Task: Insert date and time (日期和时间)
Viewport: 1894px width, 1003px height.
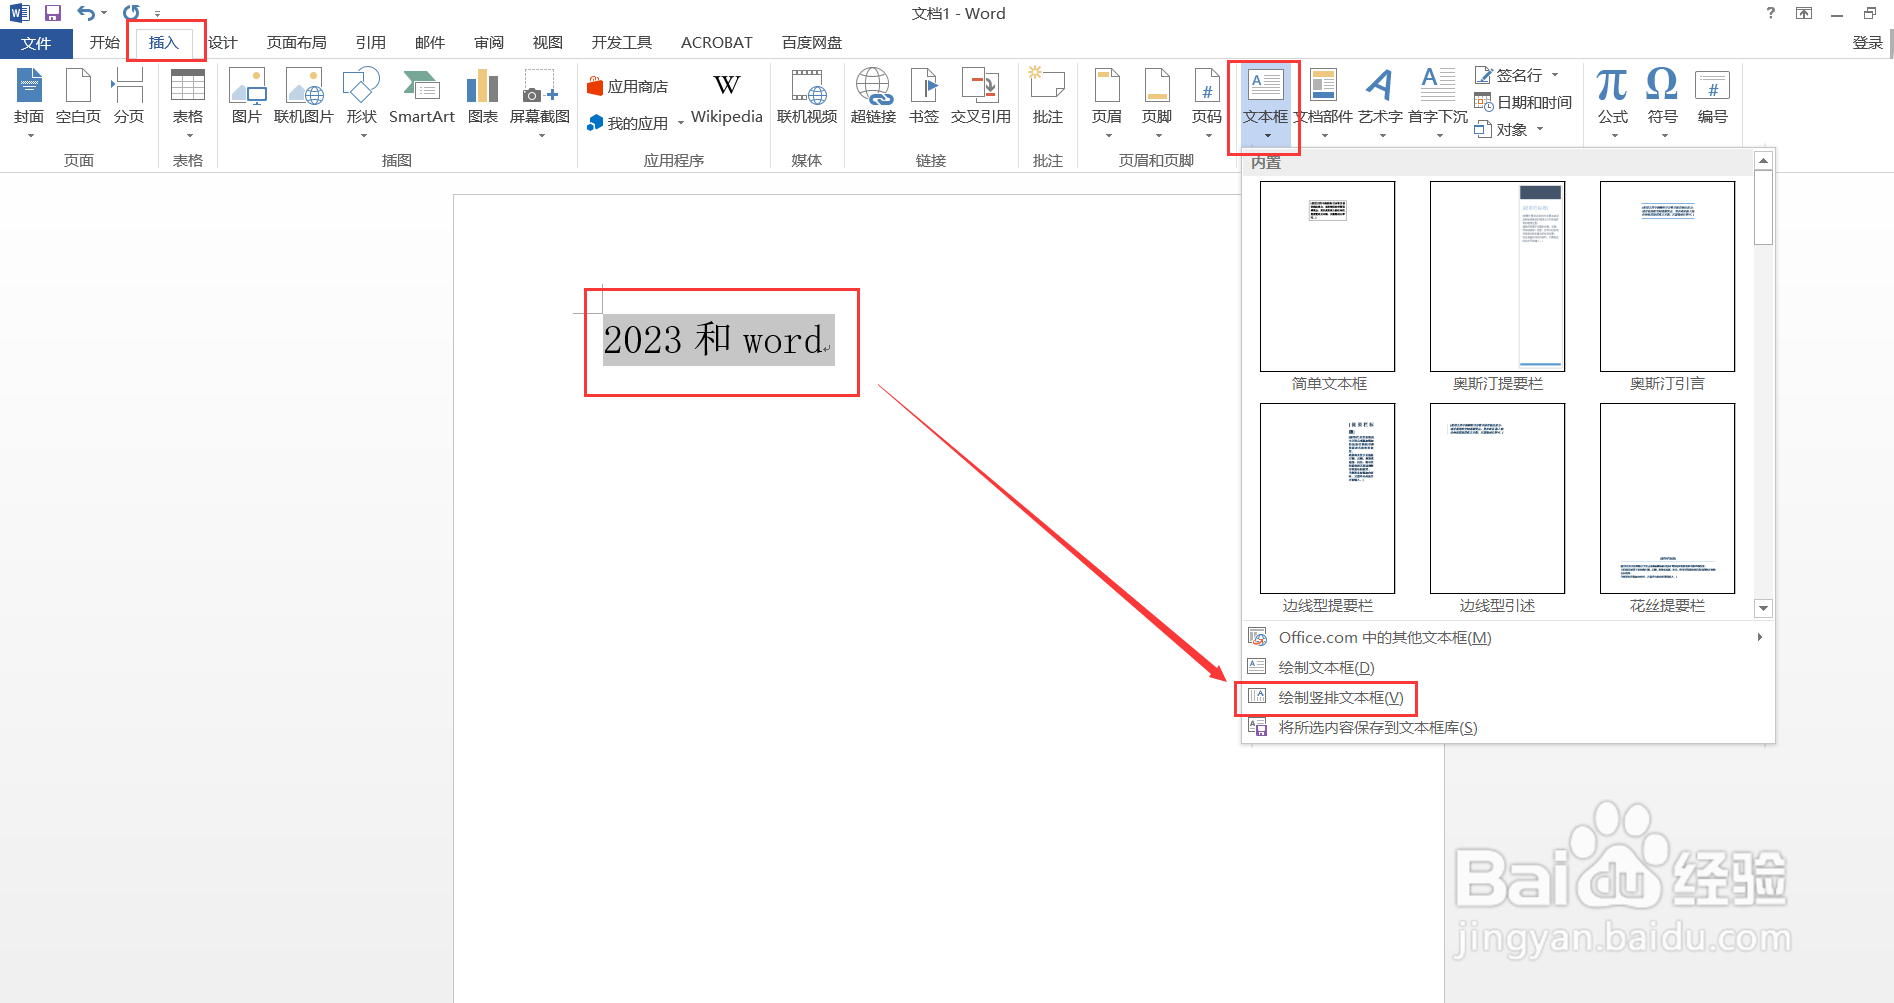Action: [x=1523, y=102]
